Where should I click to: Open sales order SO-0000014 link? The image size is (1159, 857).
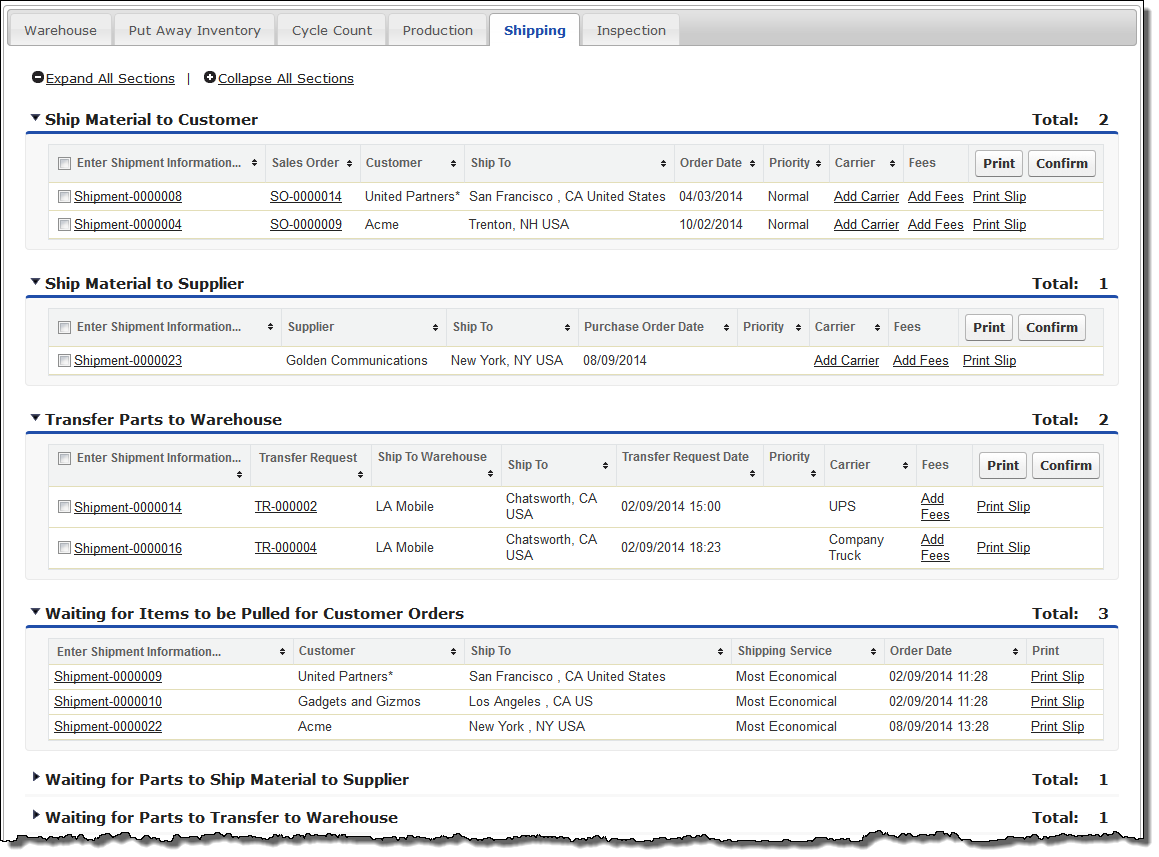[305, 197]
